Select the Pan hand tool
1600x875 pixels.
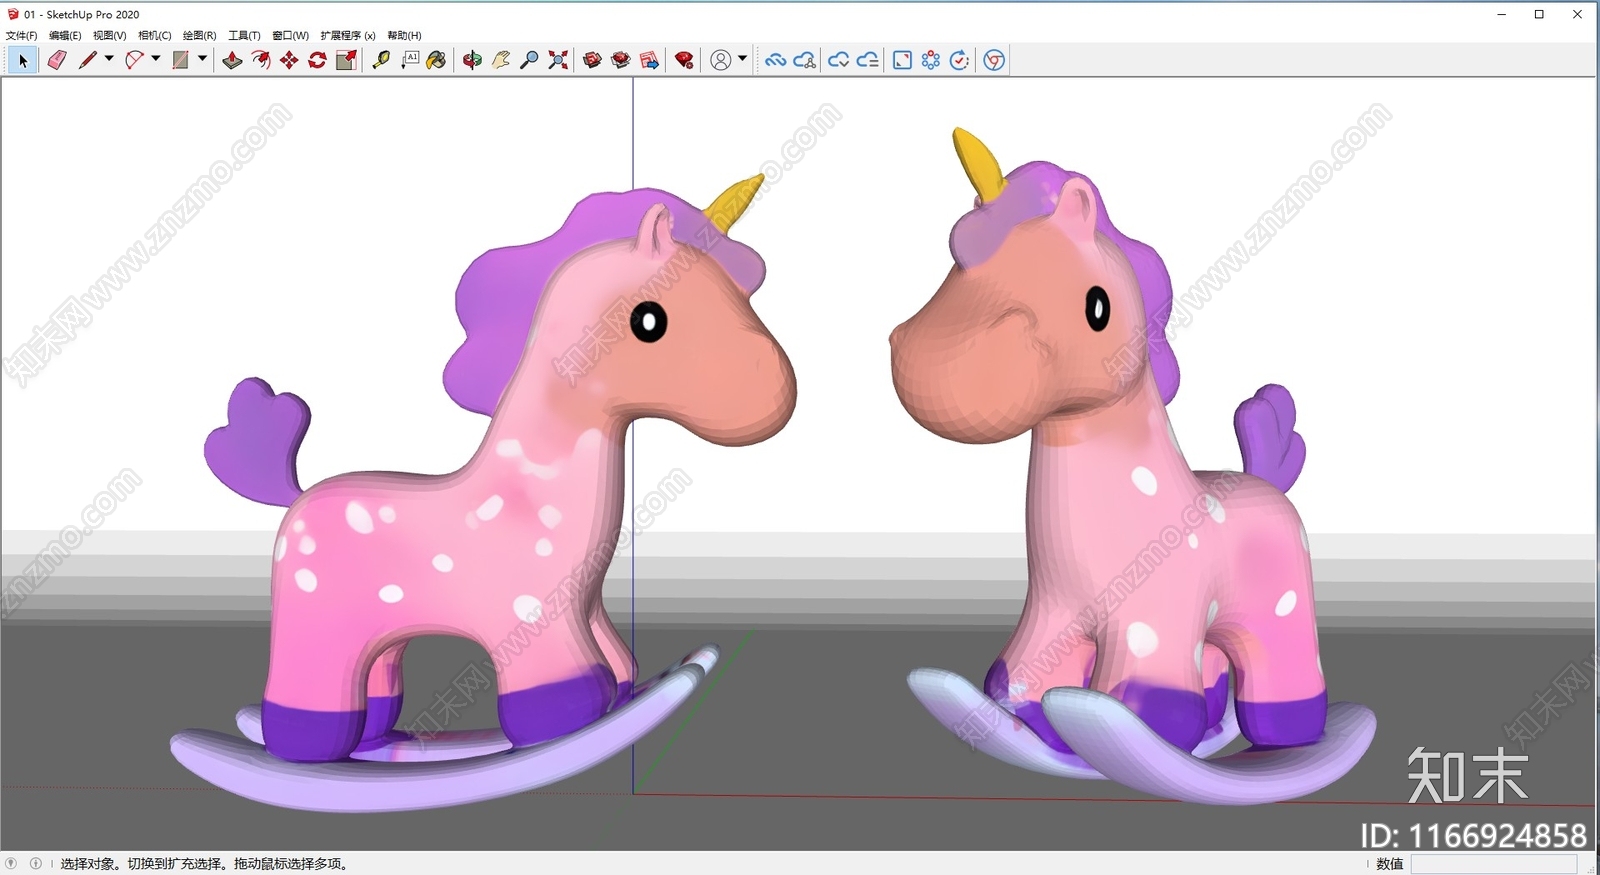point(501,60)
